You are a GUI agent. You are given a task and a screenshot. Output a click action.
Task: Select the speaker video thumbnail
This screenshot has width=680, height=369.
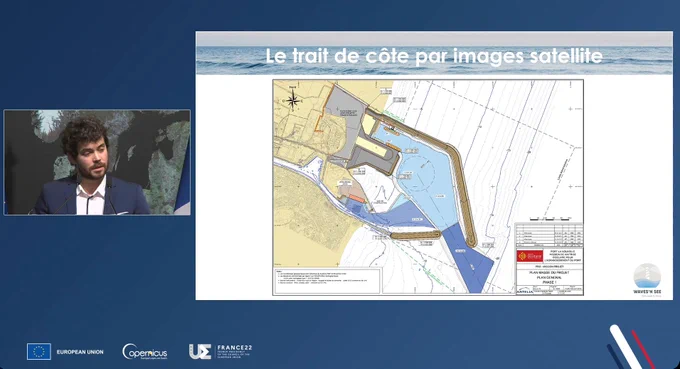pos(97,162)
